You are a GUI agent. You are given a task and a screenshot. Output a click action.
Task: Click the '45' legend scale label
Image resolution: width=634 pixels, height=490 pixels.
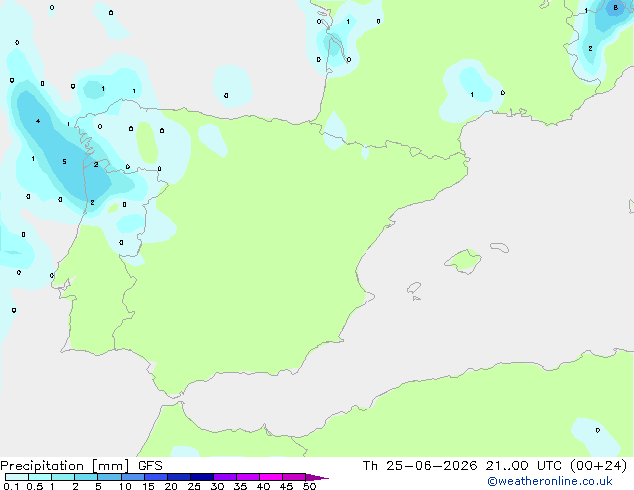[286, 486]
